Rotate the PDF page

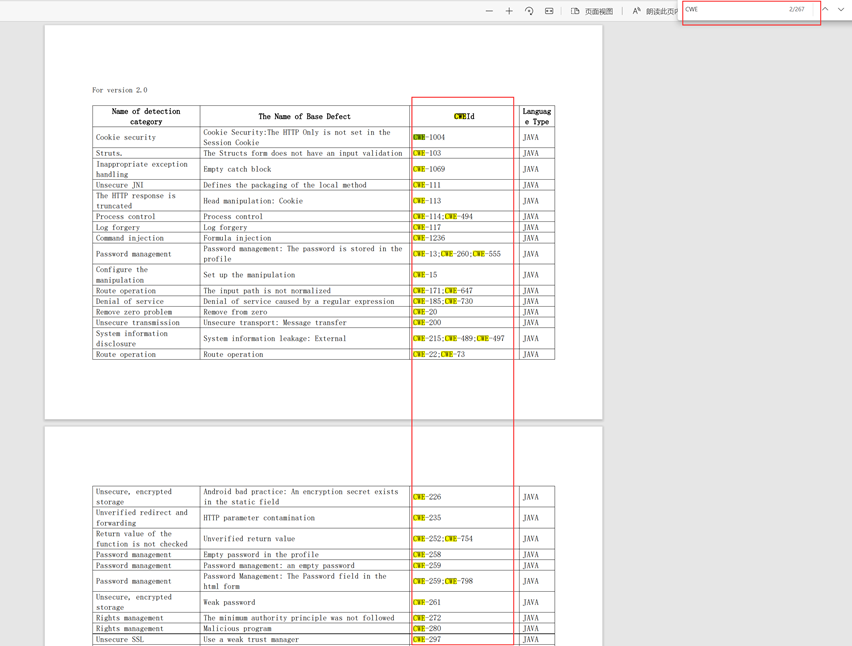[529, 11]
